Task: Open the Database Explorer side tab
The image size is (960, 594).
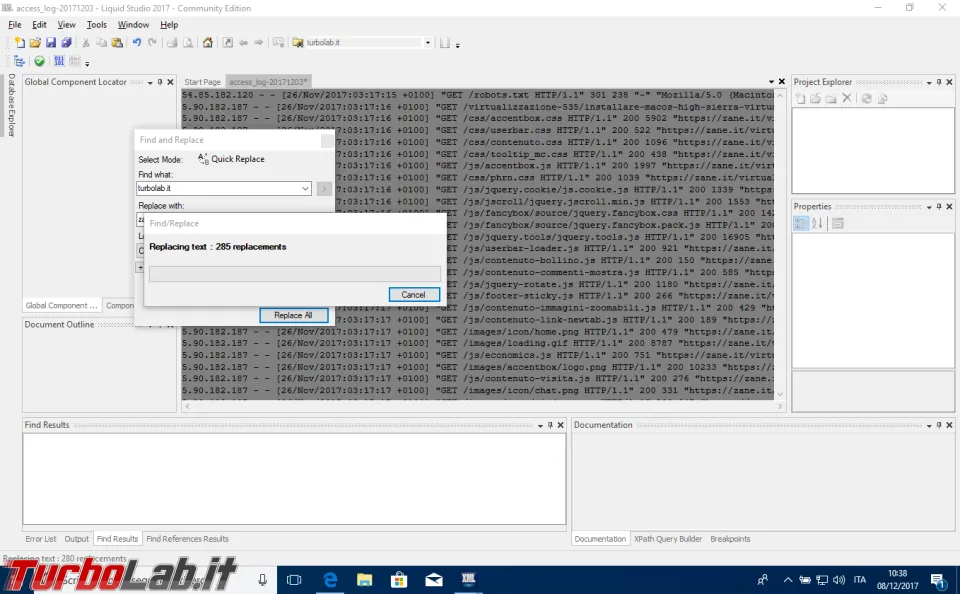Action: click(11, 105)
